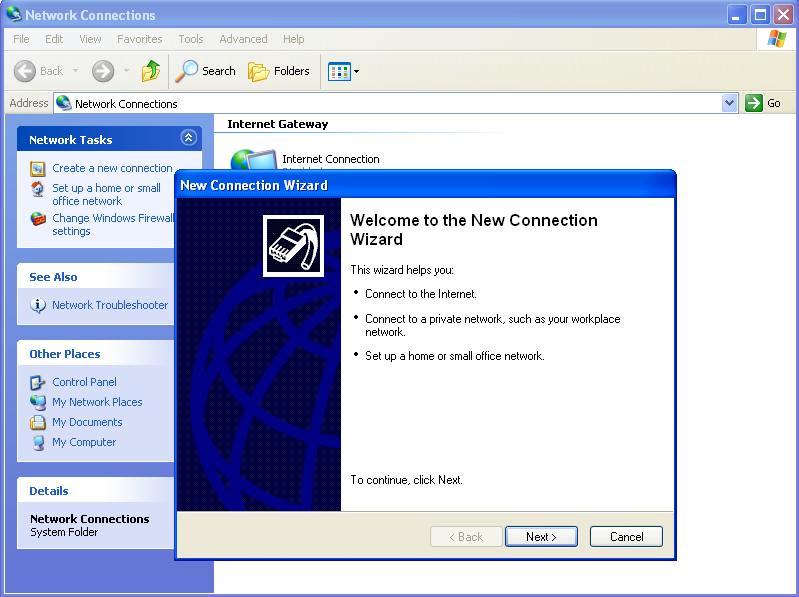Open the Edit menu
This screenshot has height=597, width=799.
[54, 39]
